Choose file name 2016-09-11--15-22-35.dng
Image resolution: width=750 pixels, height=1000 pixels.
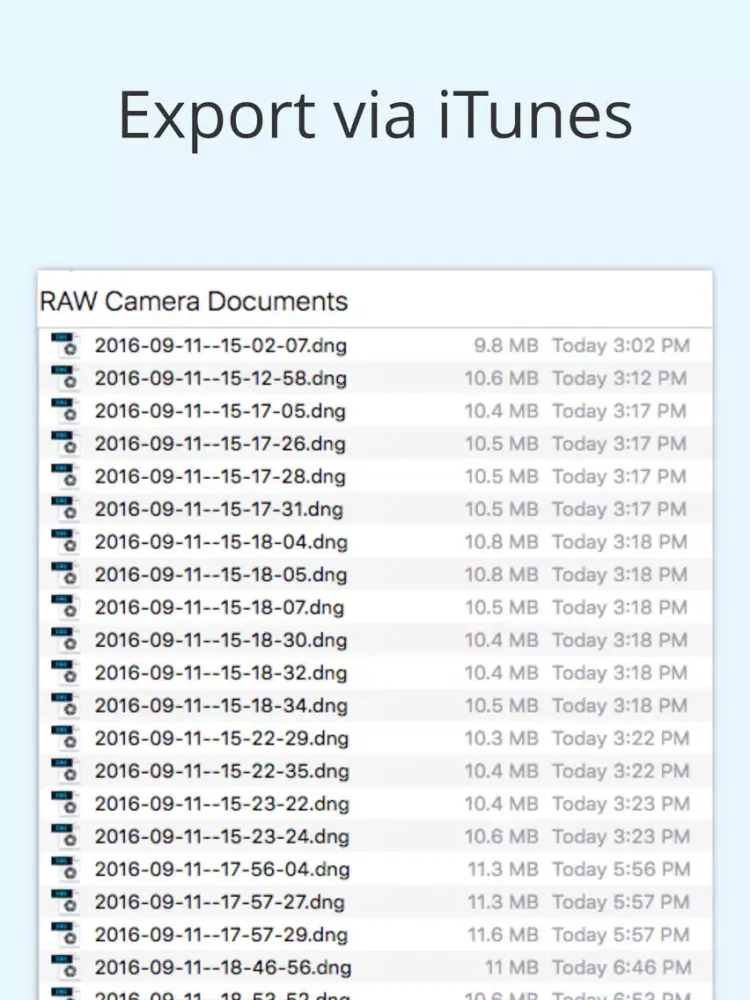click(x=222, y=771)
